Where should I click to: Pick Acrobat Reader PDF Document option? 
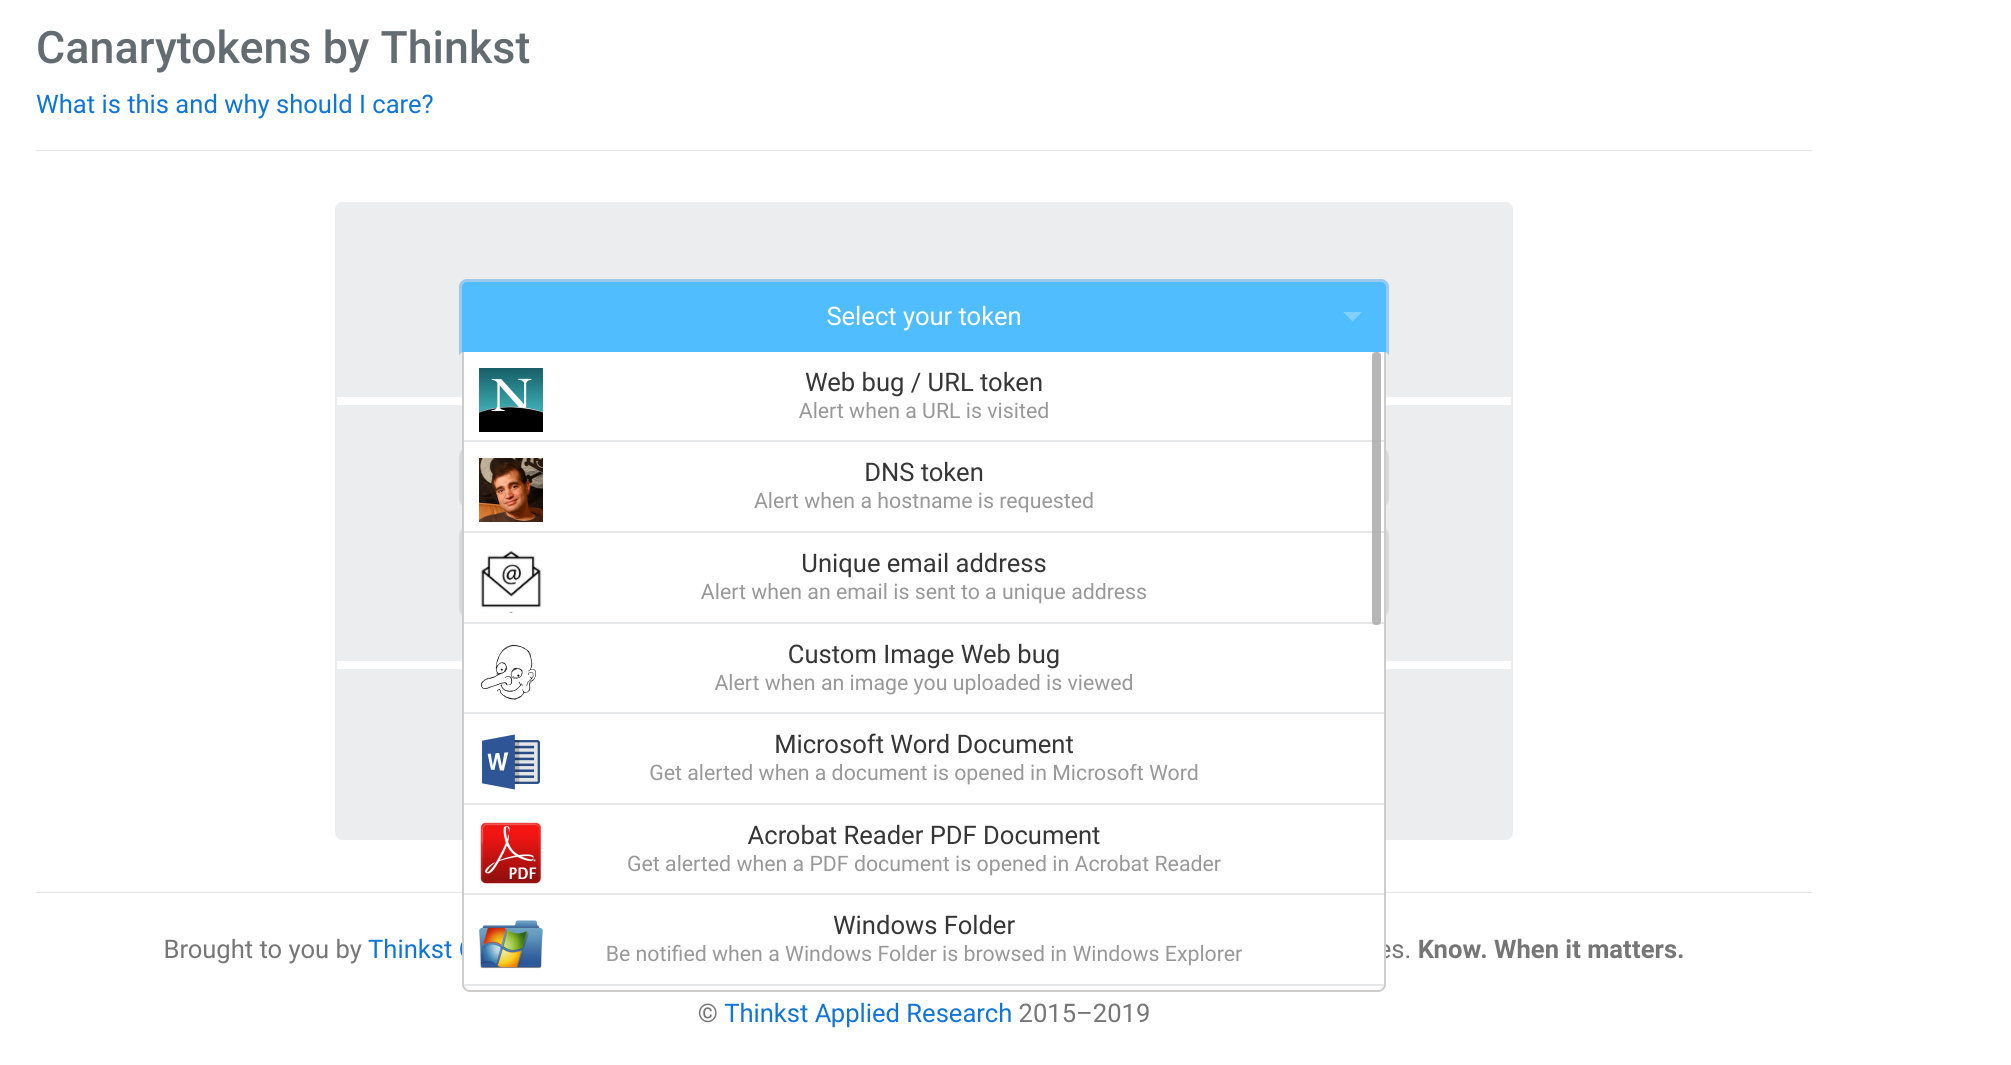coord(923,849)
